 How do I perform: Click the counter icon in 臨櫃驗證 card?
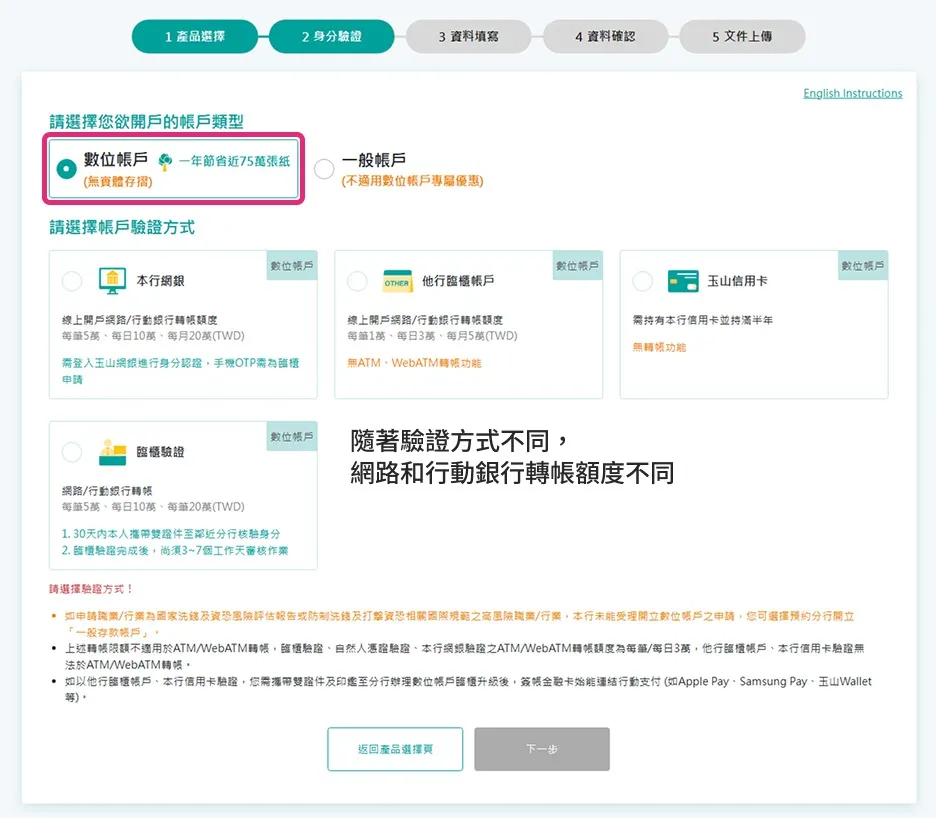coord(114,450)
